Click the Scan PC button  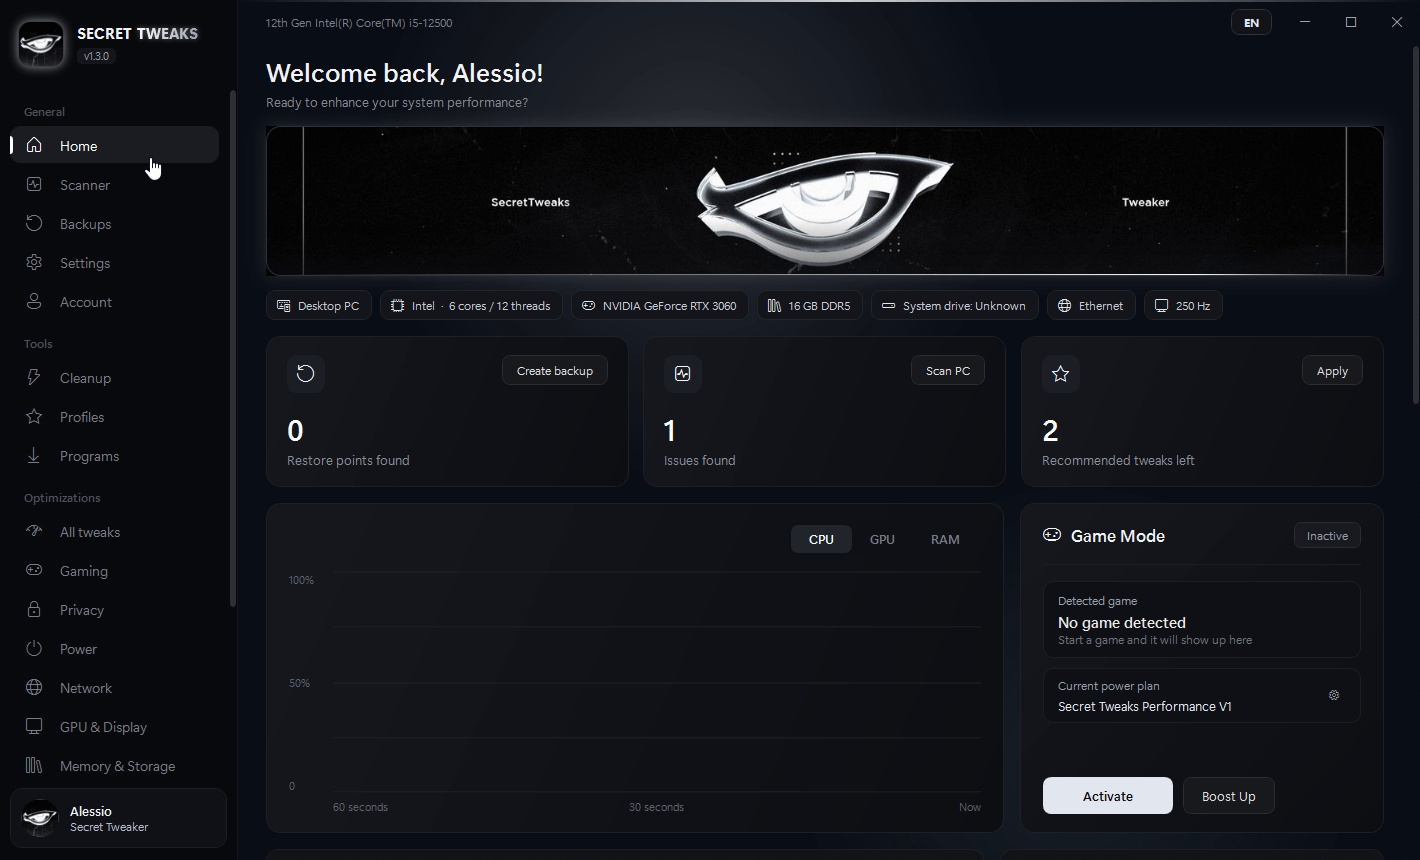(948, 371)
